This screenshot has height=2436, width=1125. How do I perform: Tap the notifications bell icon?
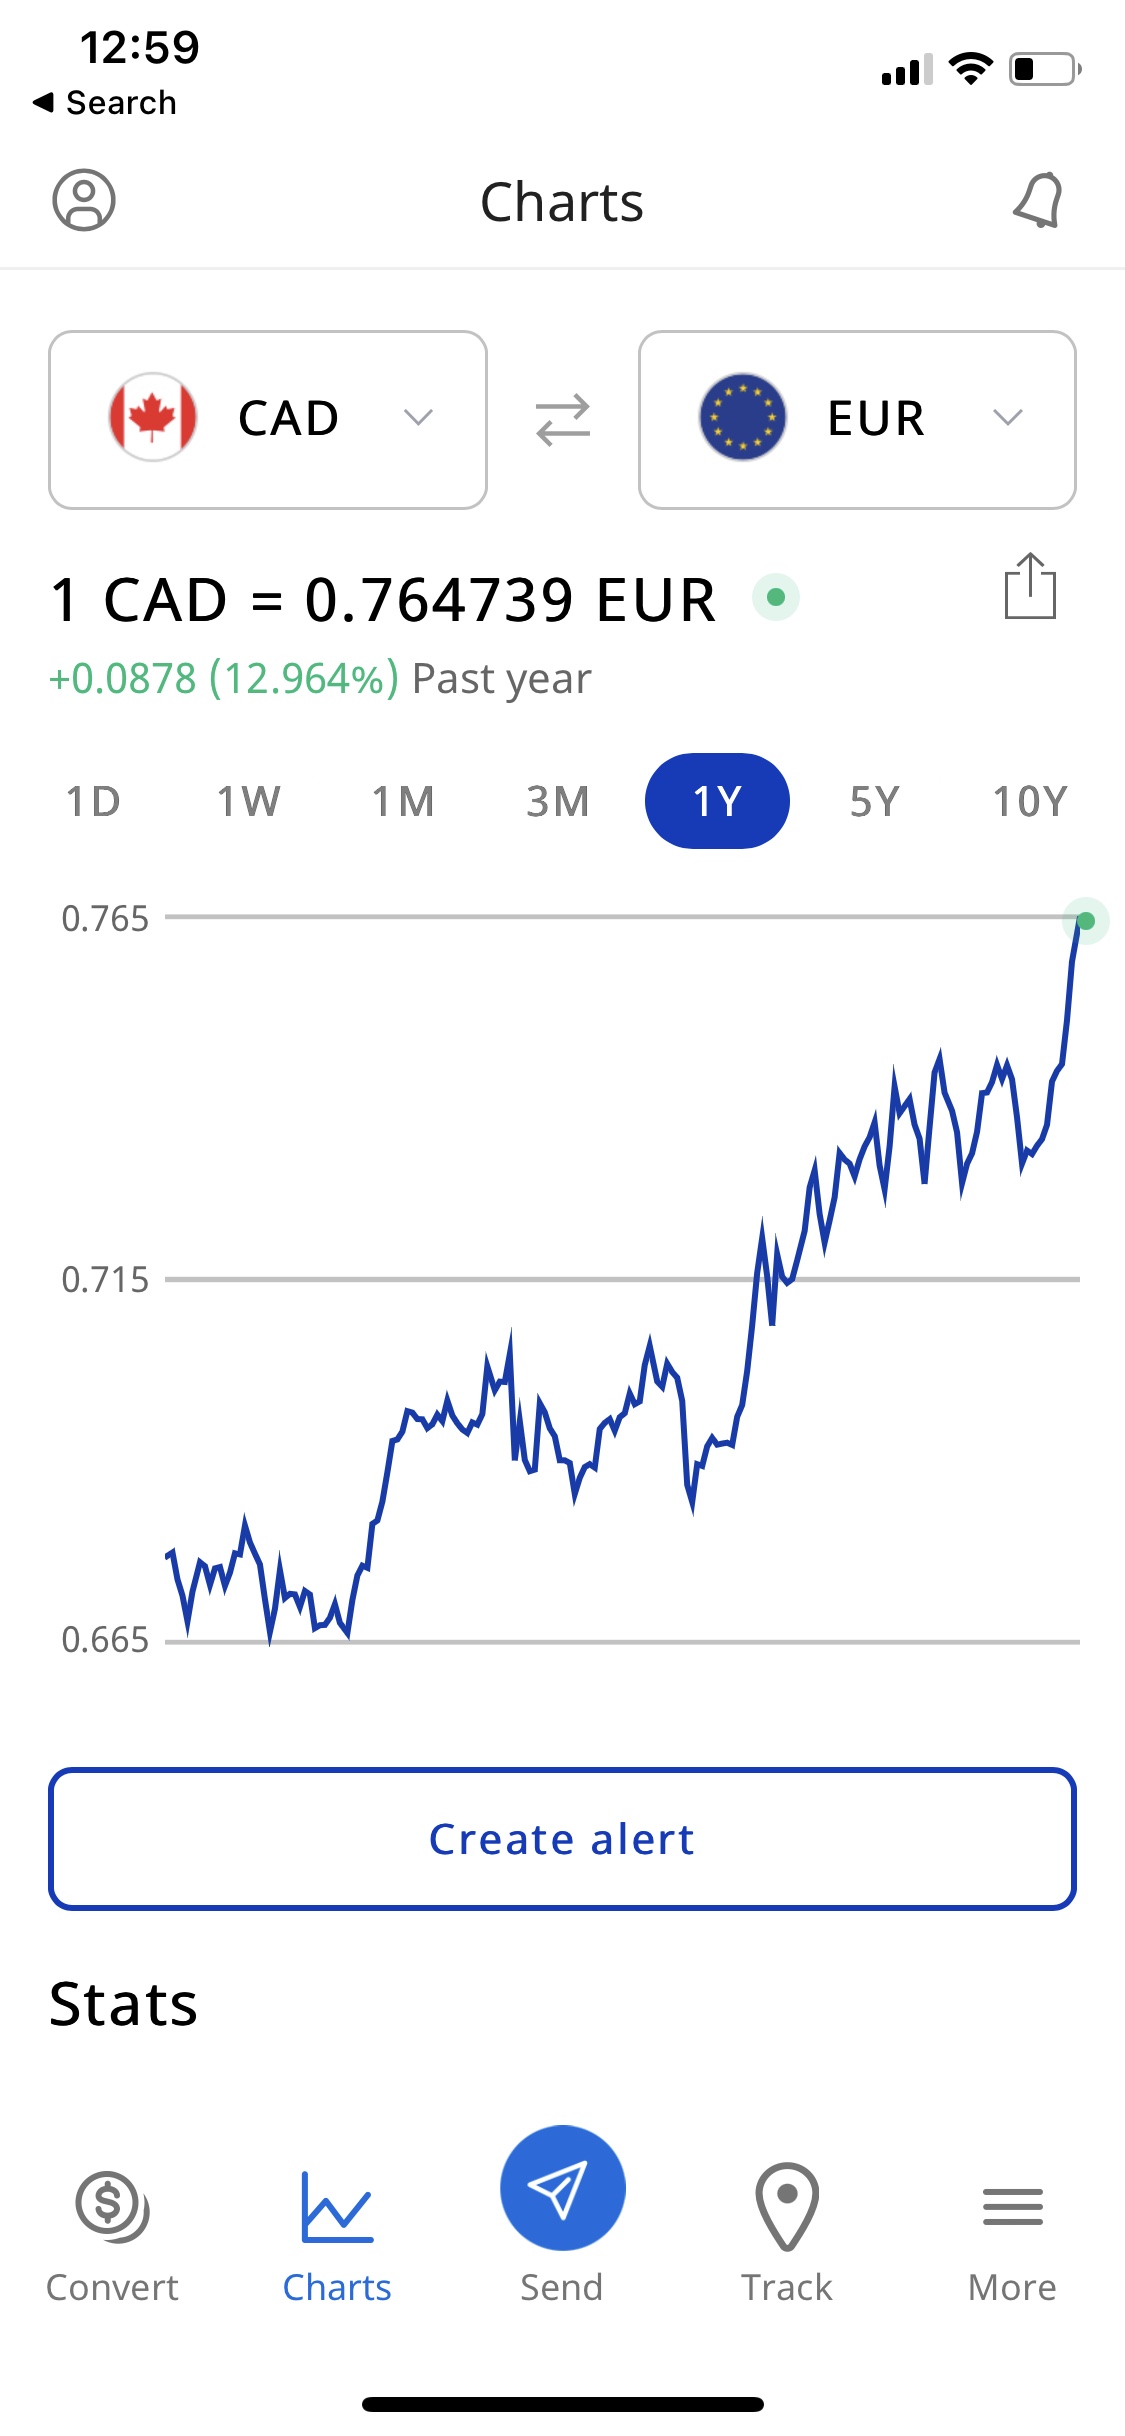1038,200
